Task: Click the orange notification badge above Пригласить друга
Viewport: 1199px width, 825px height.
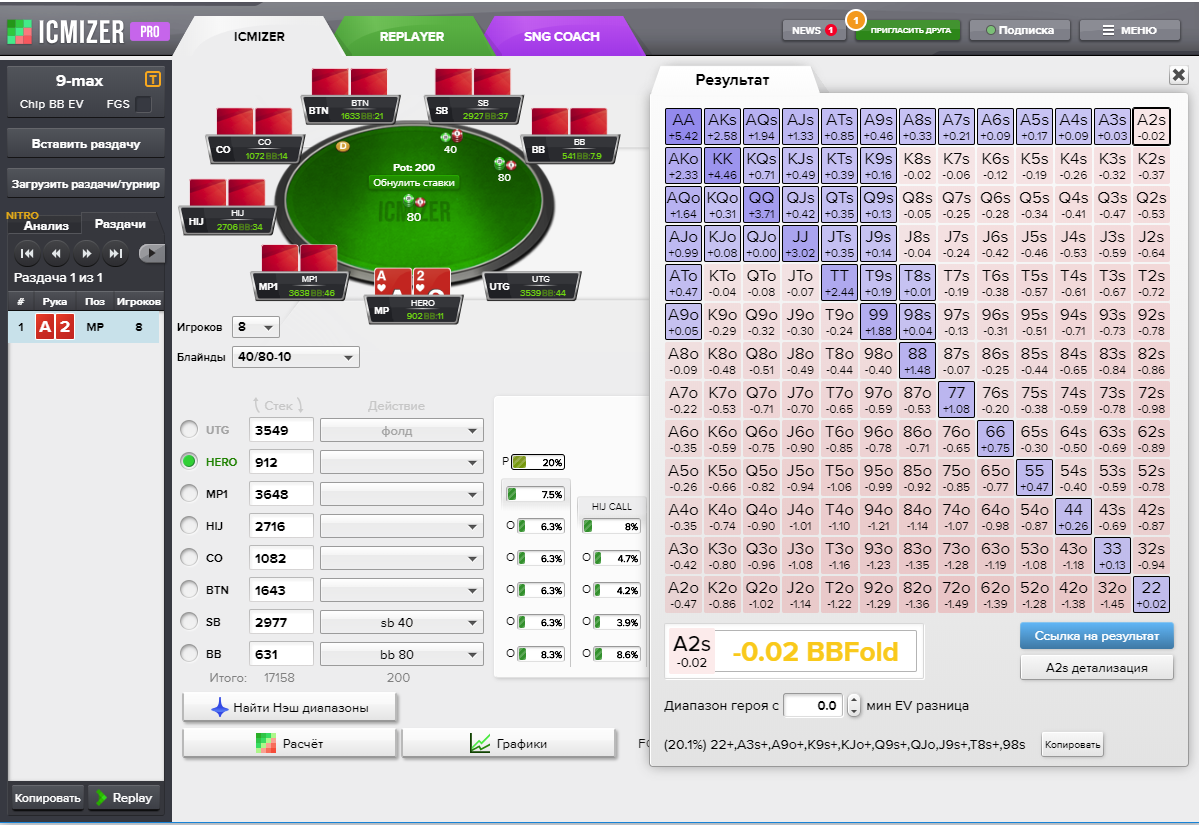Action: [856, 20]
